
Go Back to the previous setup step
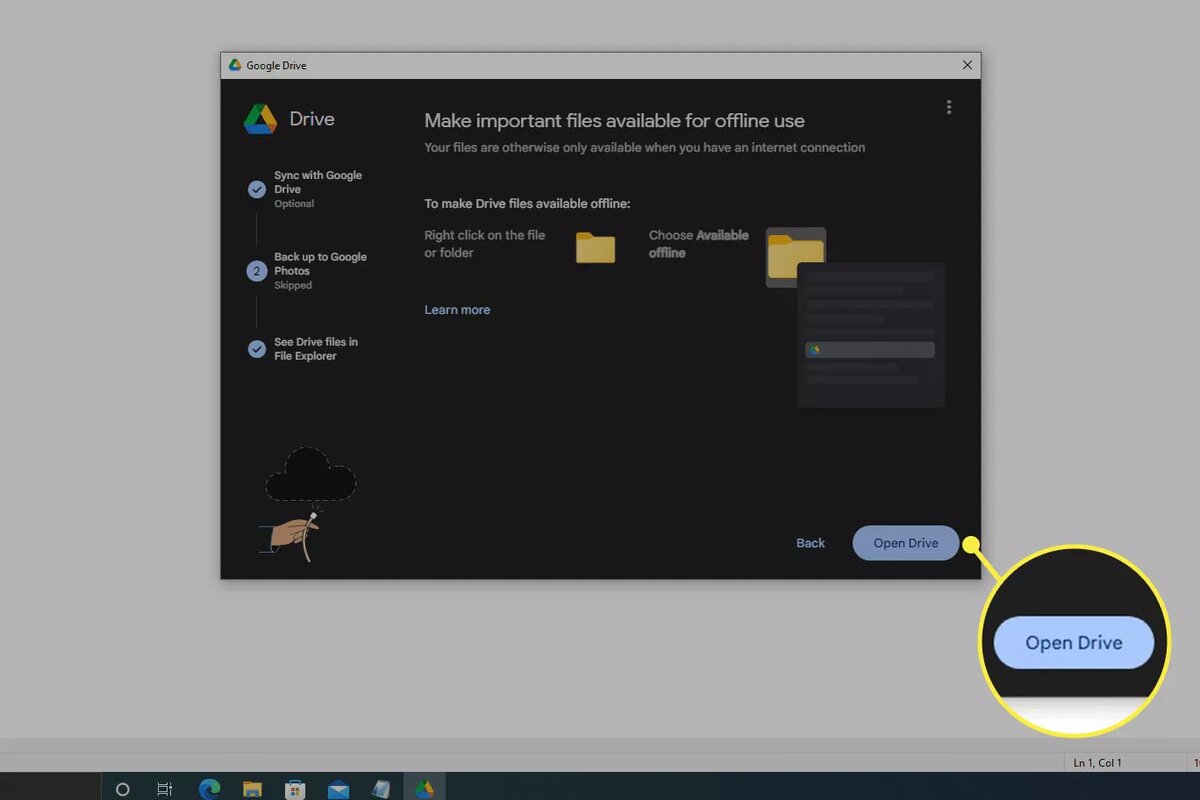(x=810, y=543)
